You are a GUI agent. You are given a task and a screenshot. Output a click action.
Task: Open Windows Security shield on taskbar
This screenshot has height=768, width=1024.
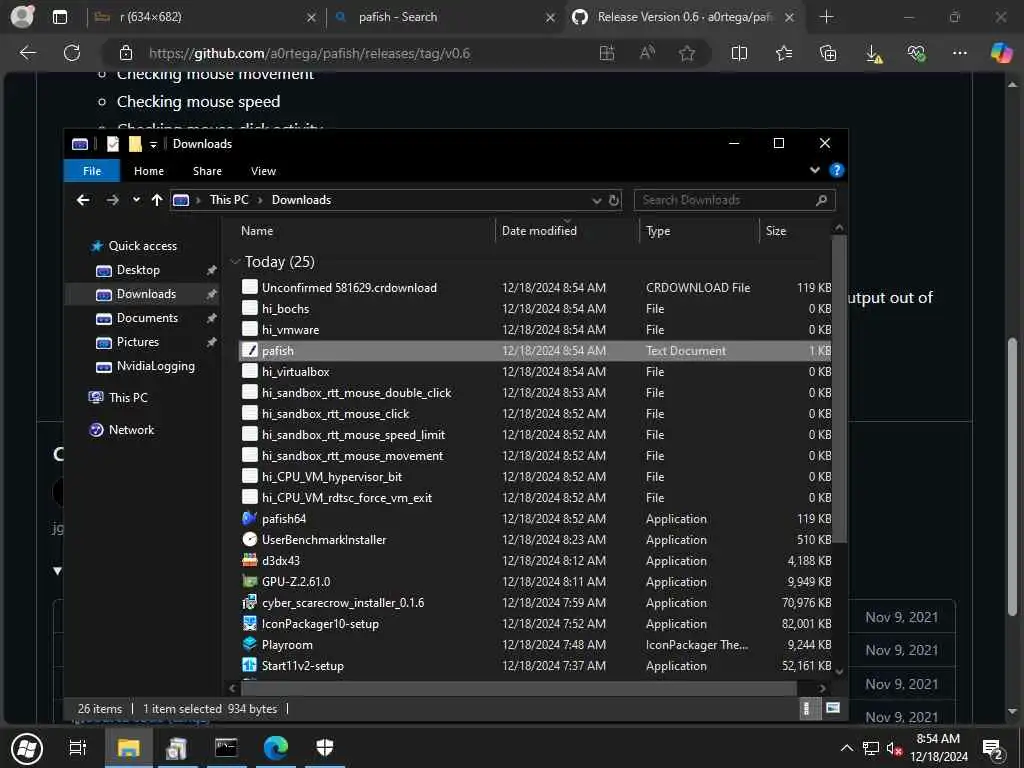pos(325,748)
